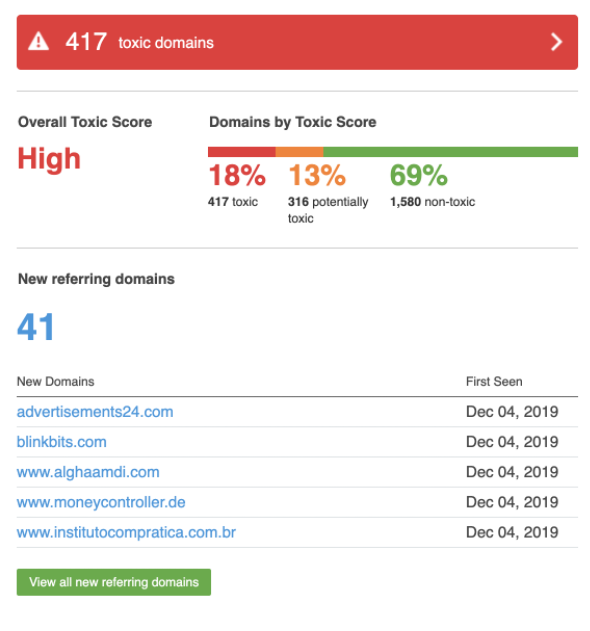Click the 41 new referring domains number
Screen dimensions: 590x631
(x=35, y=326)
